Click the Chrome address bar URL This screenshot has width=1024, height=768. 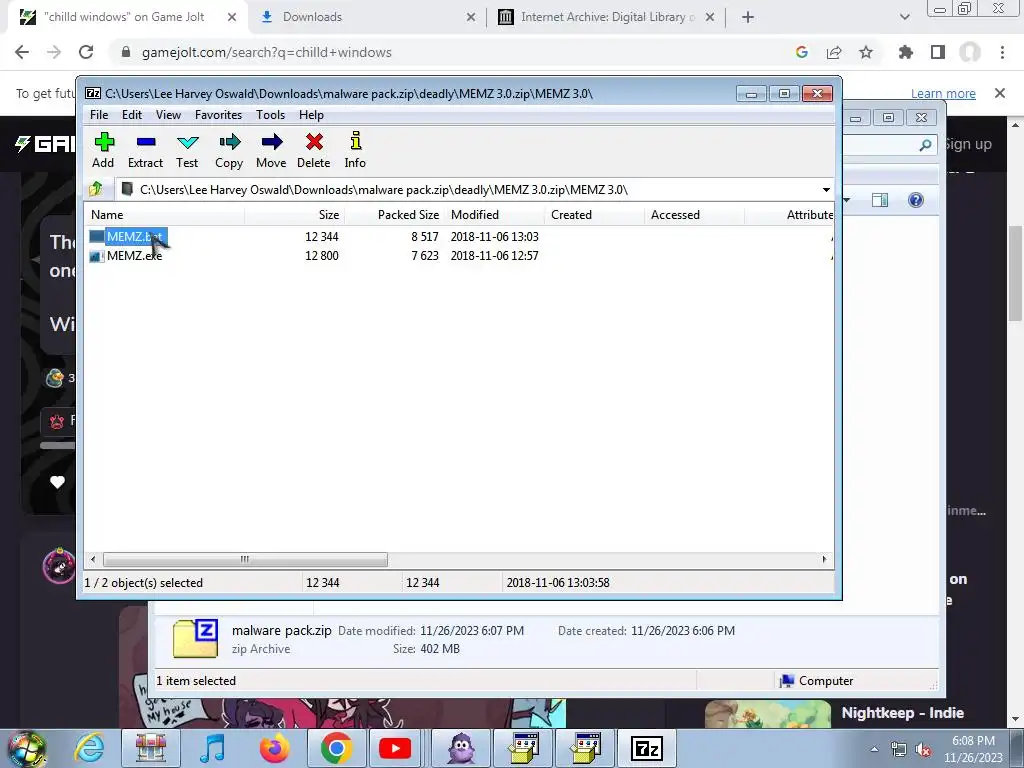266,52
